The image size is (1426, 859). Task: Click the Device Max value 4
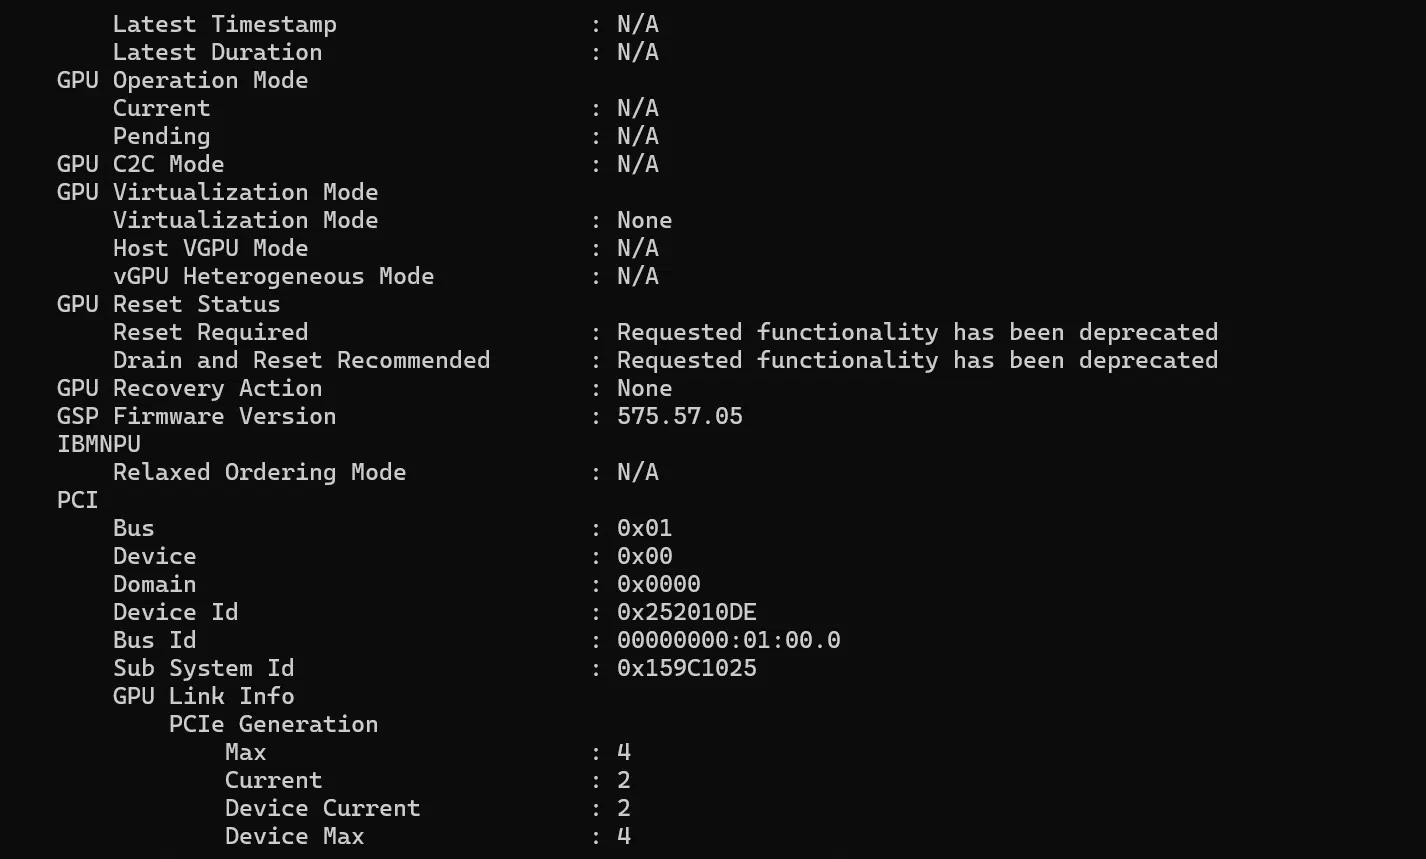tap(624, 836)
